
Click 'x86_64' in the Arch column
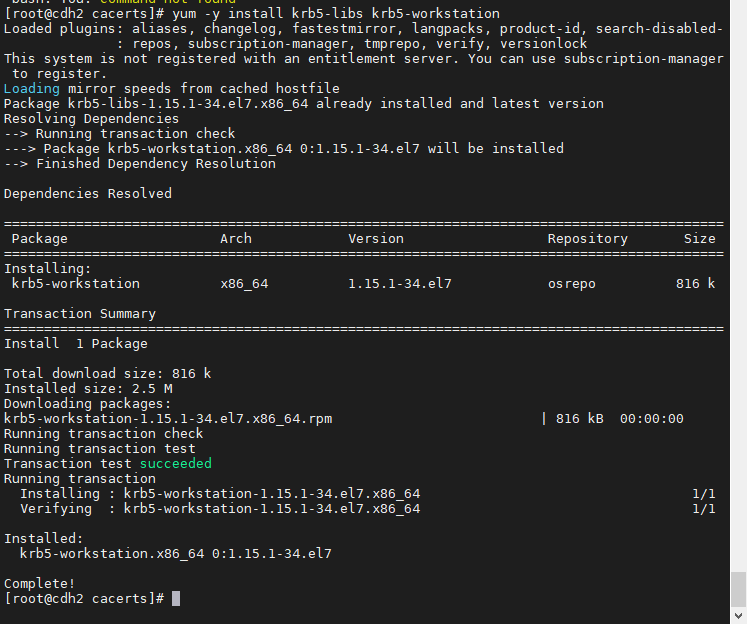(x=244, y=284)
